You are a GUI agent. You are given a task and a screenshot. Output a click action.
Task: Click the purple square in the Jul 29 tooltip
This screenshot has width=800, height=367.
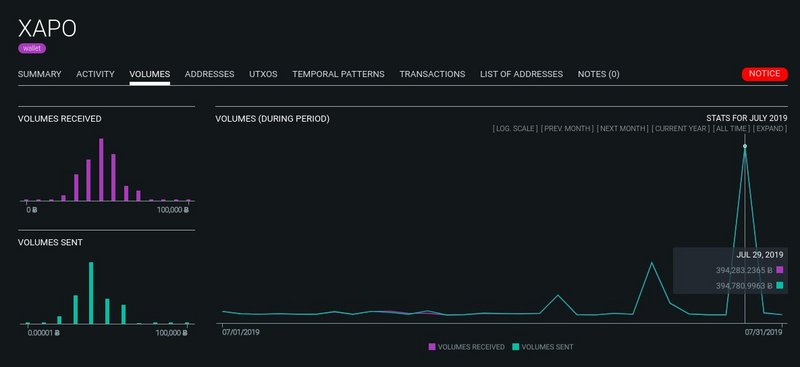click(x=779, y=270)
